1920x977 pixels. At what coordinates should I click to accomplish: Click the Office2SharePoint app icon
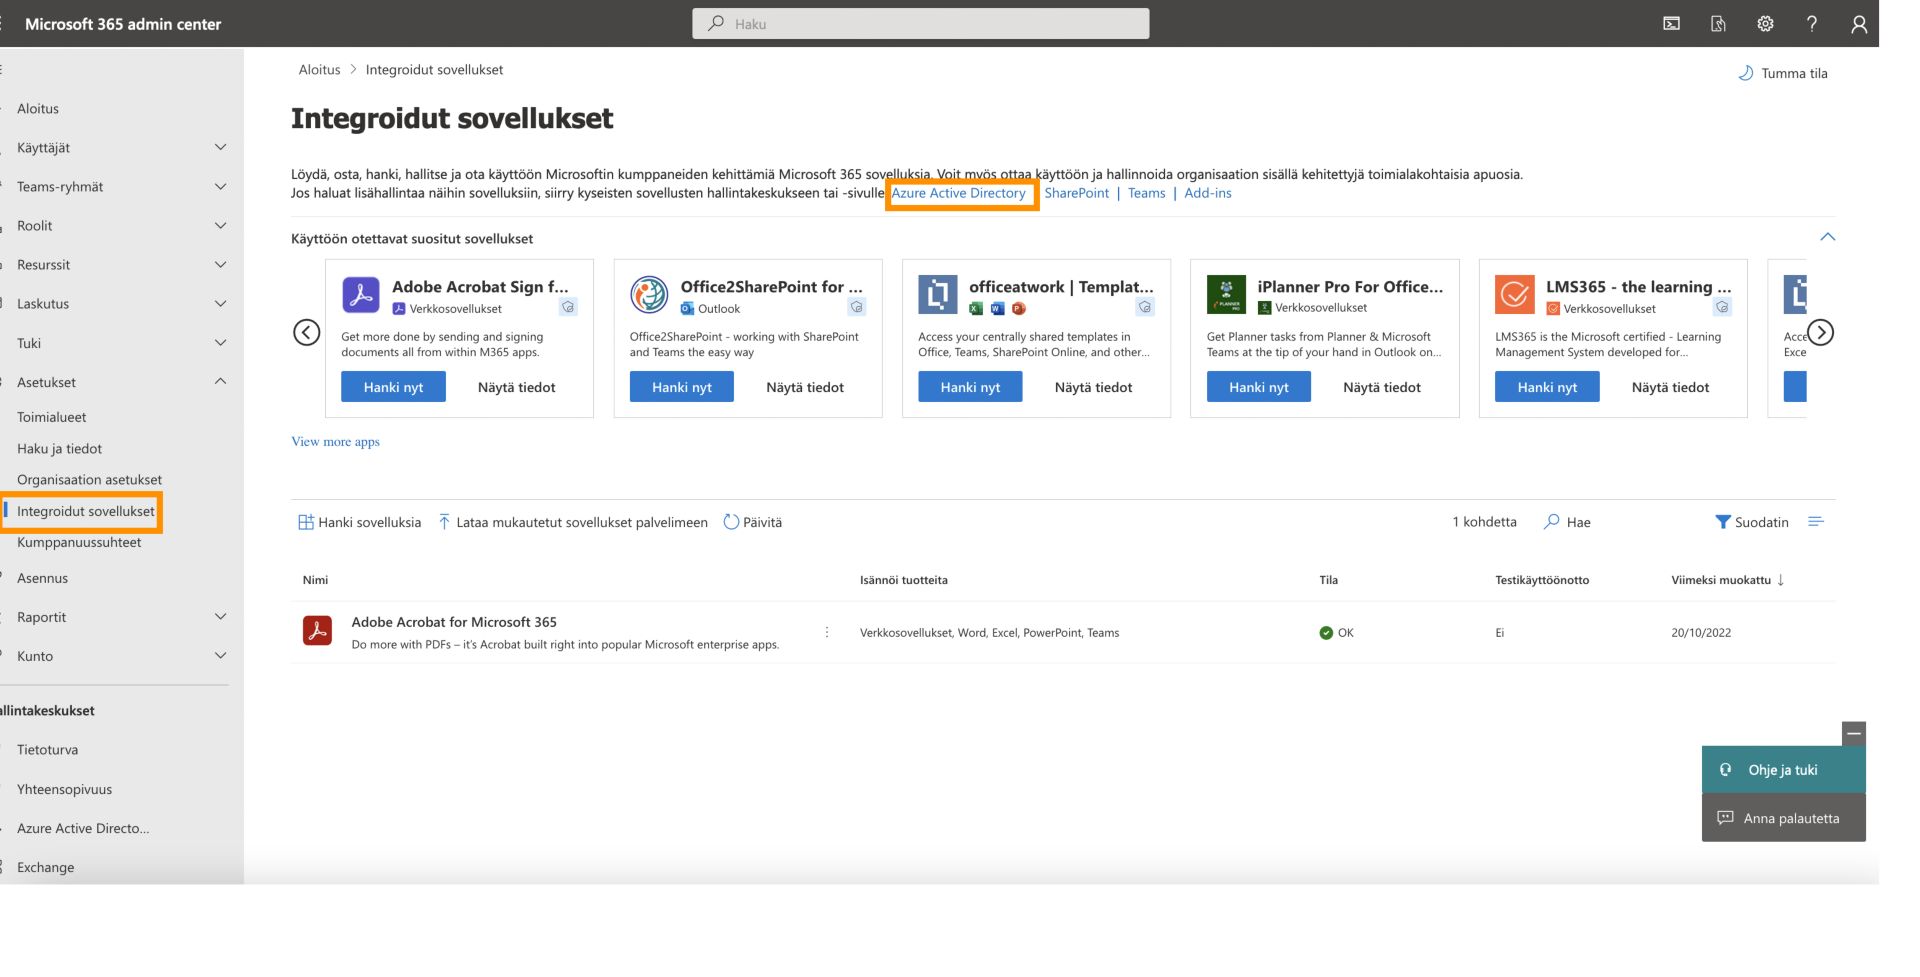pos(649,295)
